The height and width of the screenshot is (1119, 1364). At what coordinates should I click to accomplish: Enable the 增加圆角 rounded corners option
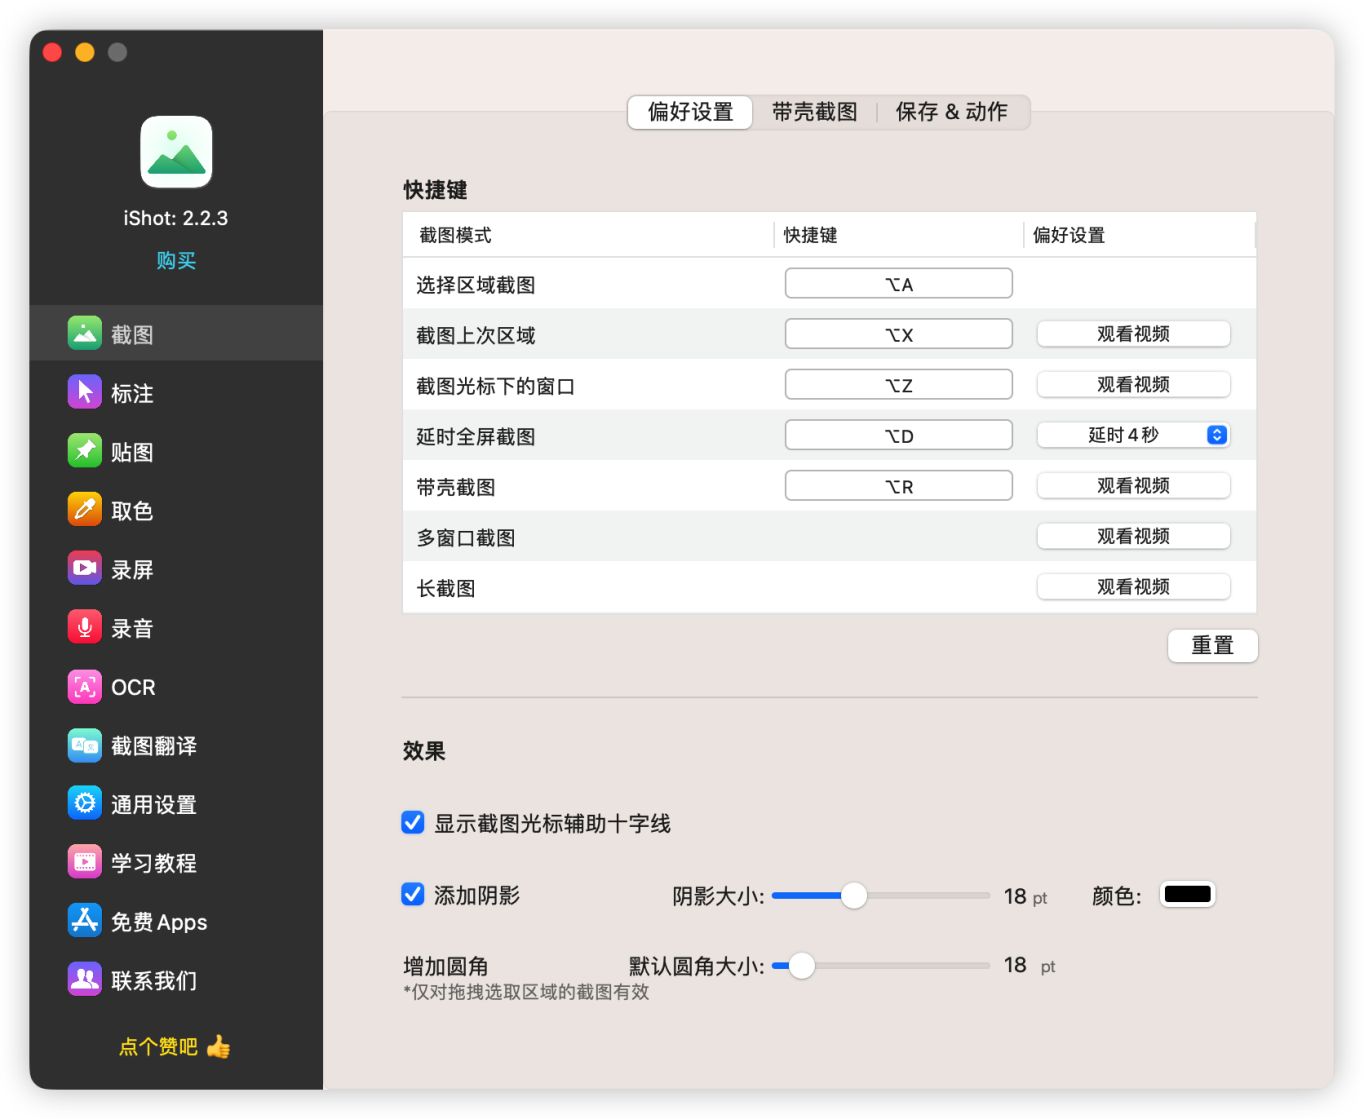[443, 965]
